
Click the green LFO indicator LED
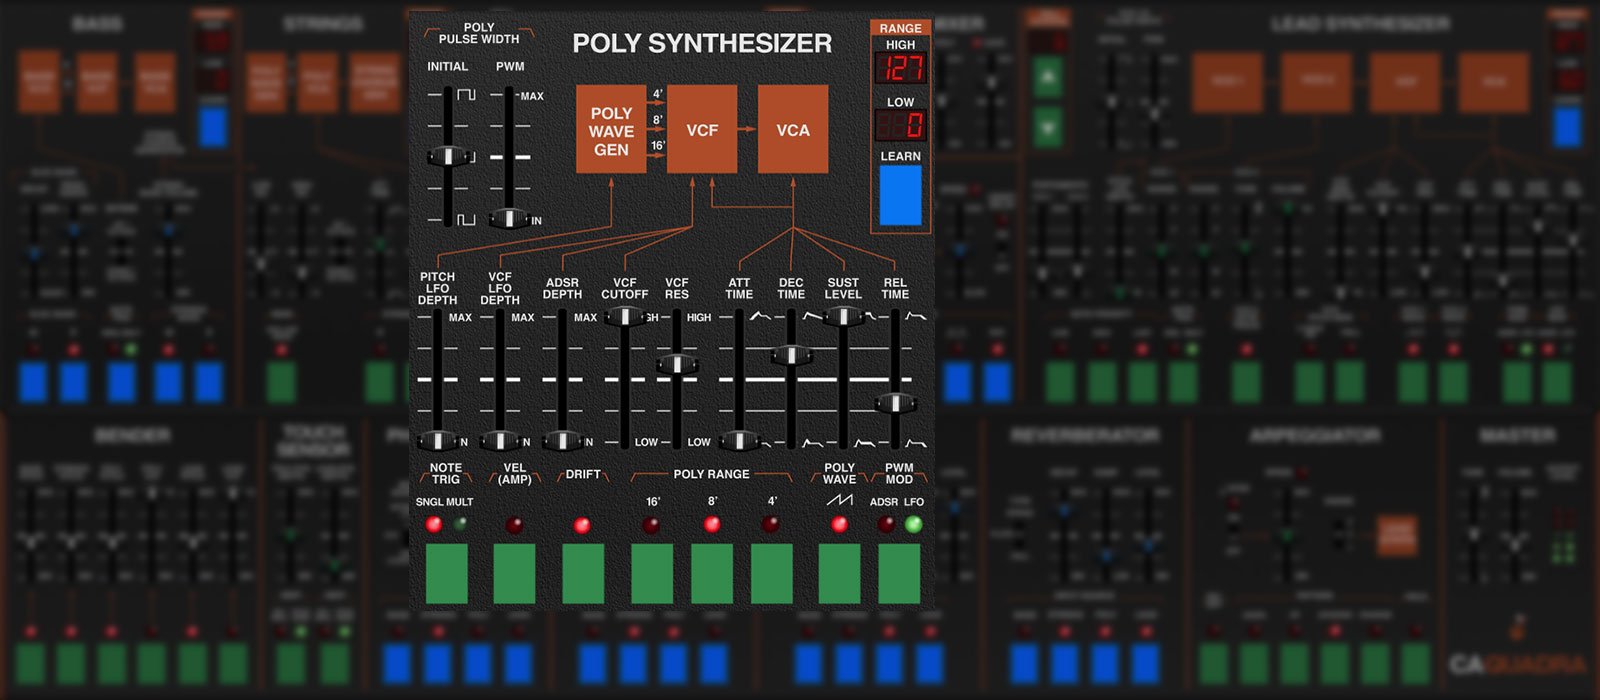point(913,524)
